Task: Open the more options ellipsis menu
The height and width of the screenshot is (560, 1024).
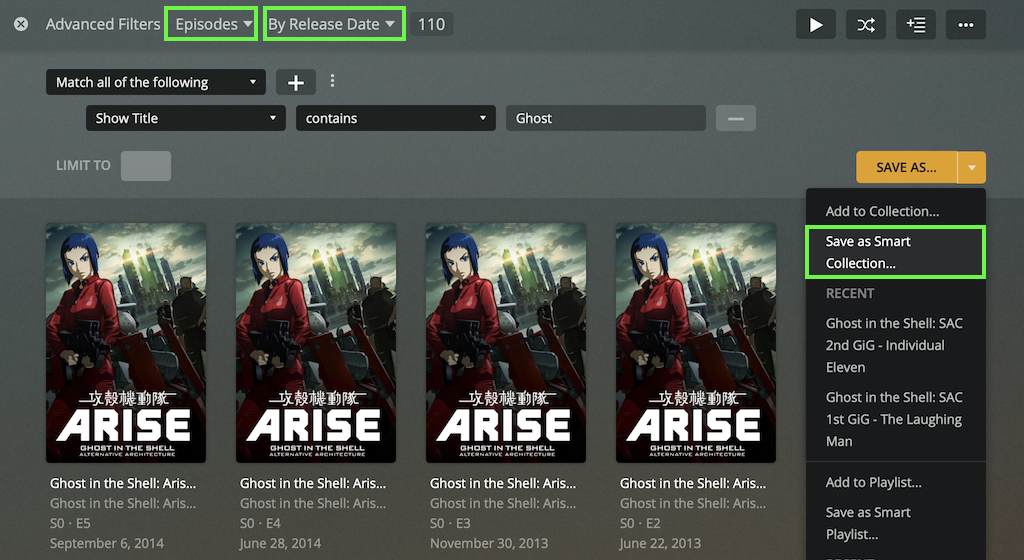Action: [966, 25]
